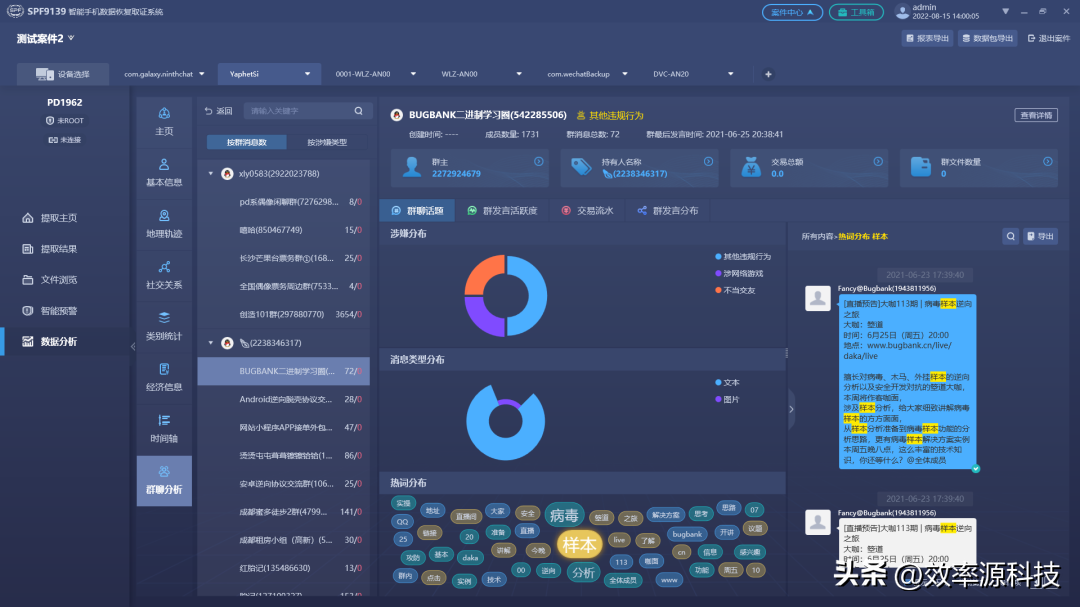Open the 类别统计 layers icon
The height and width of the screenshot is (607, 1080).
tap(164, 318)
